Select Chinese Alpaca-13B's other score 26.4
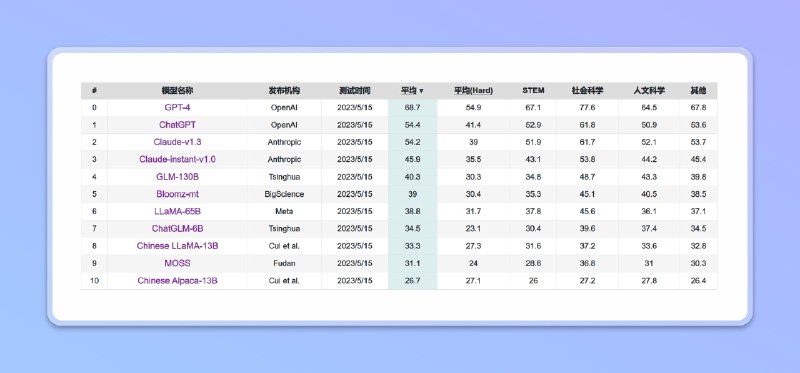The height and width of the screenshot is (373, 800). 698,281
